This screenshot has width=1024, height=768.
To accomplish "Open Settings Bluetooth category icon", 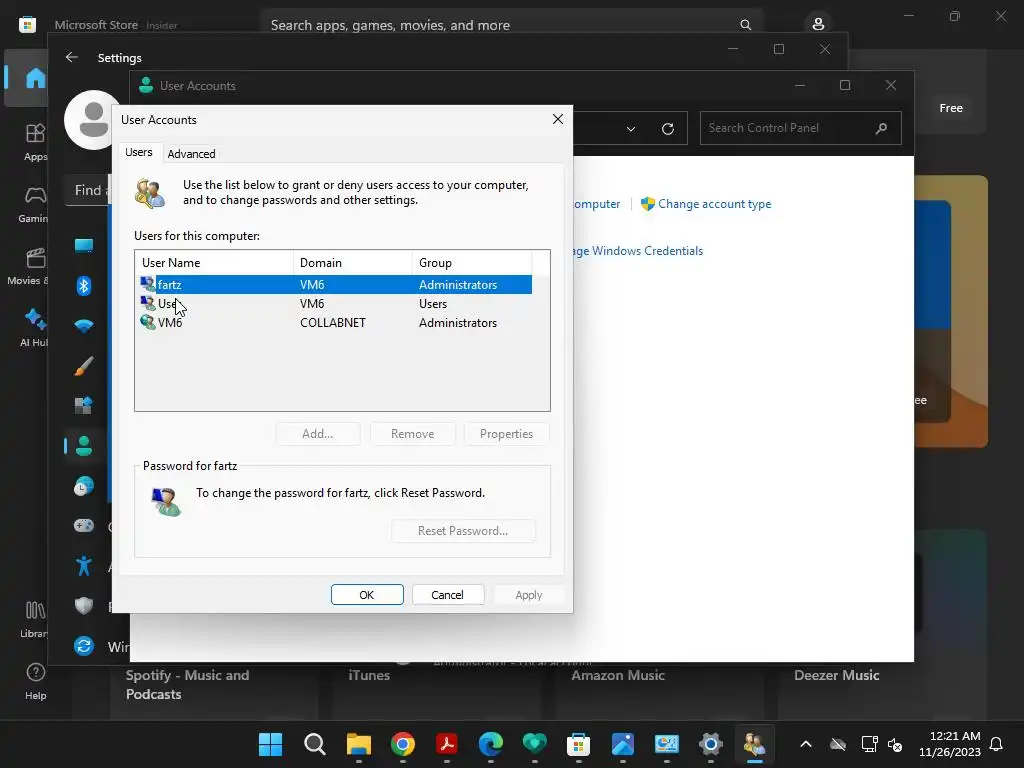I will [84, 286].
